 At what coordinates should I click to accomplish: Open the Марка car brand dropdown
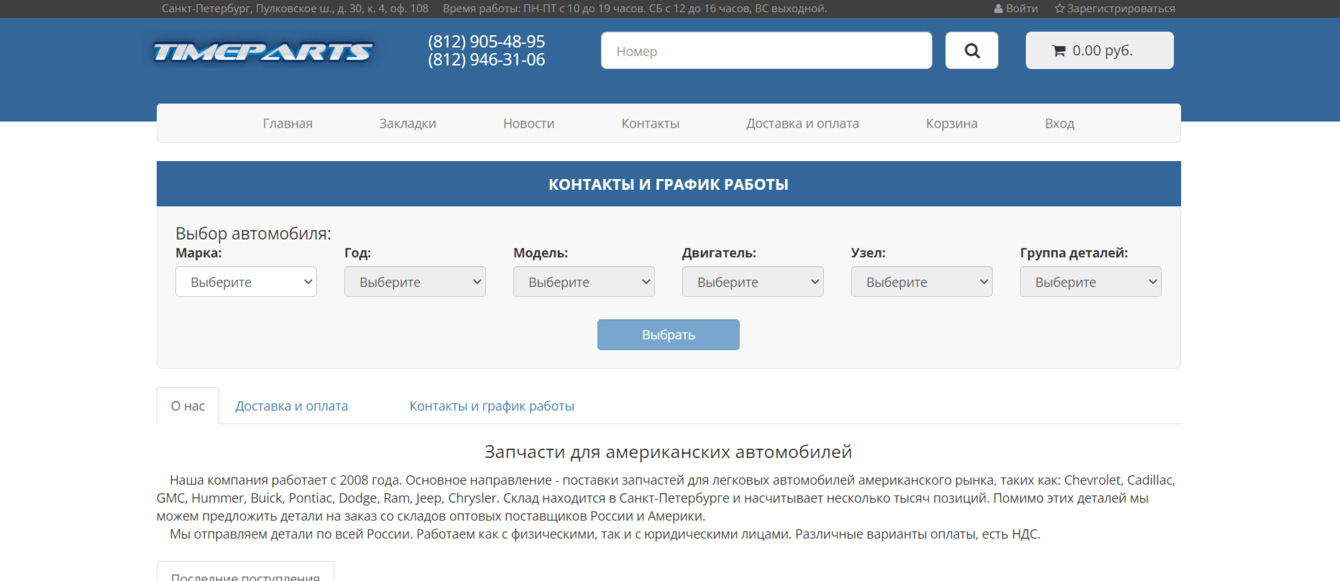[245, 281]
